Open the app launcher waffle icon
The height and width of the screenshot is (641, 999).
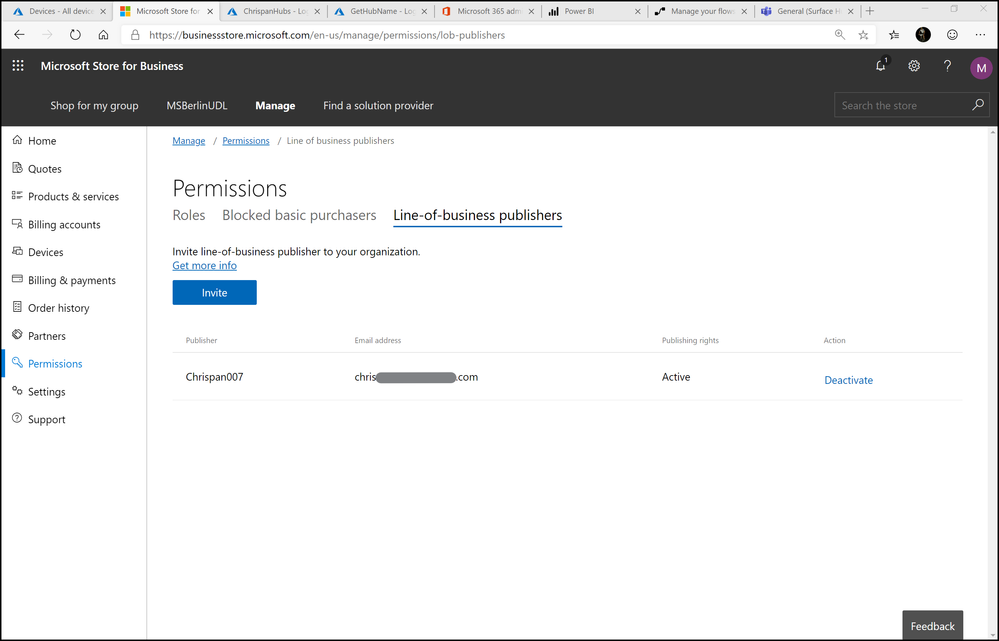(18, 66)
